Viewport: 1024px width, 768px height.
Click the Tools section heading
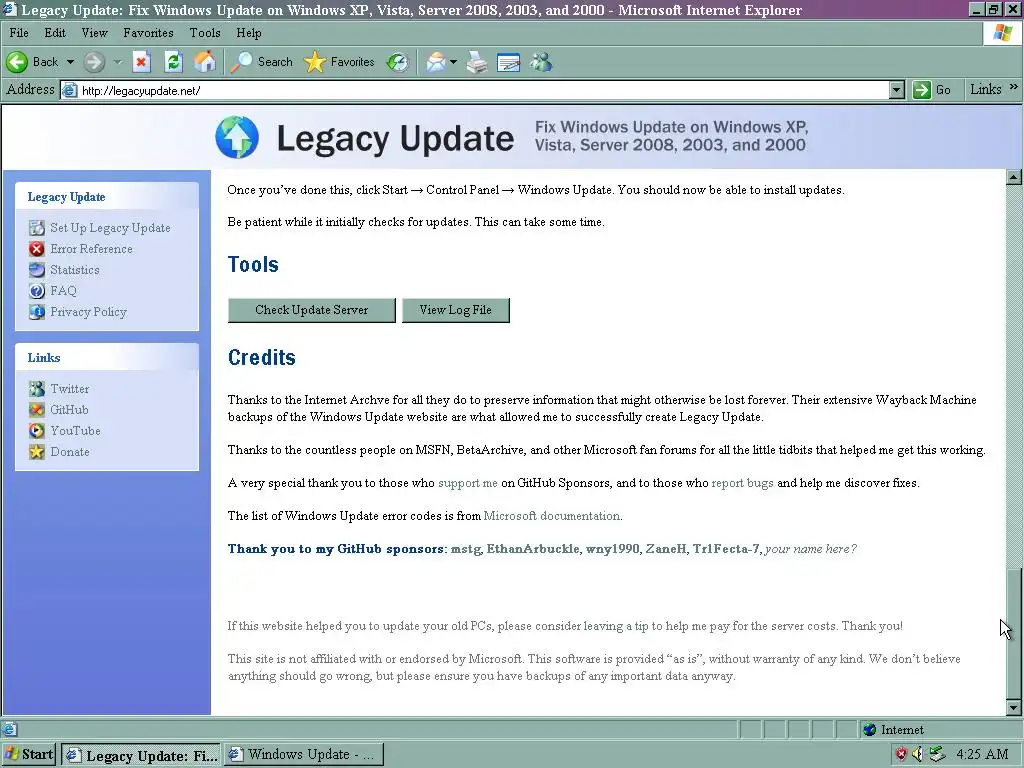click(253, 264)
